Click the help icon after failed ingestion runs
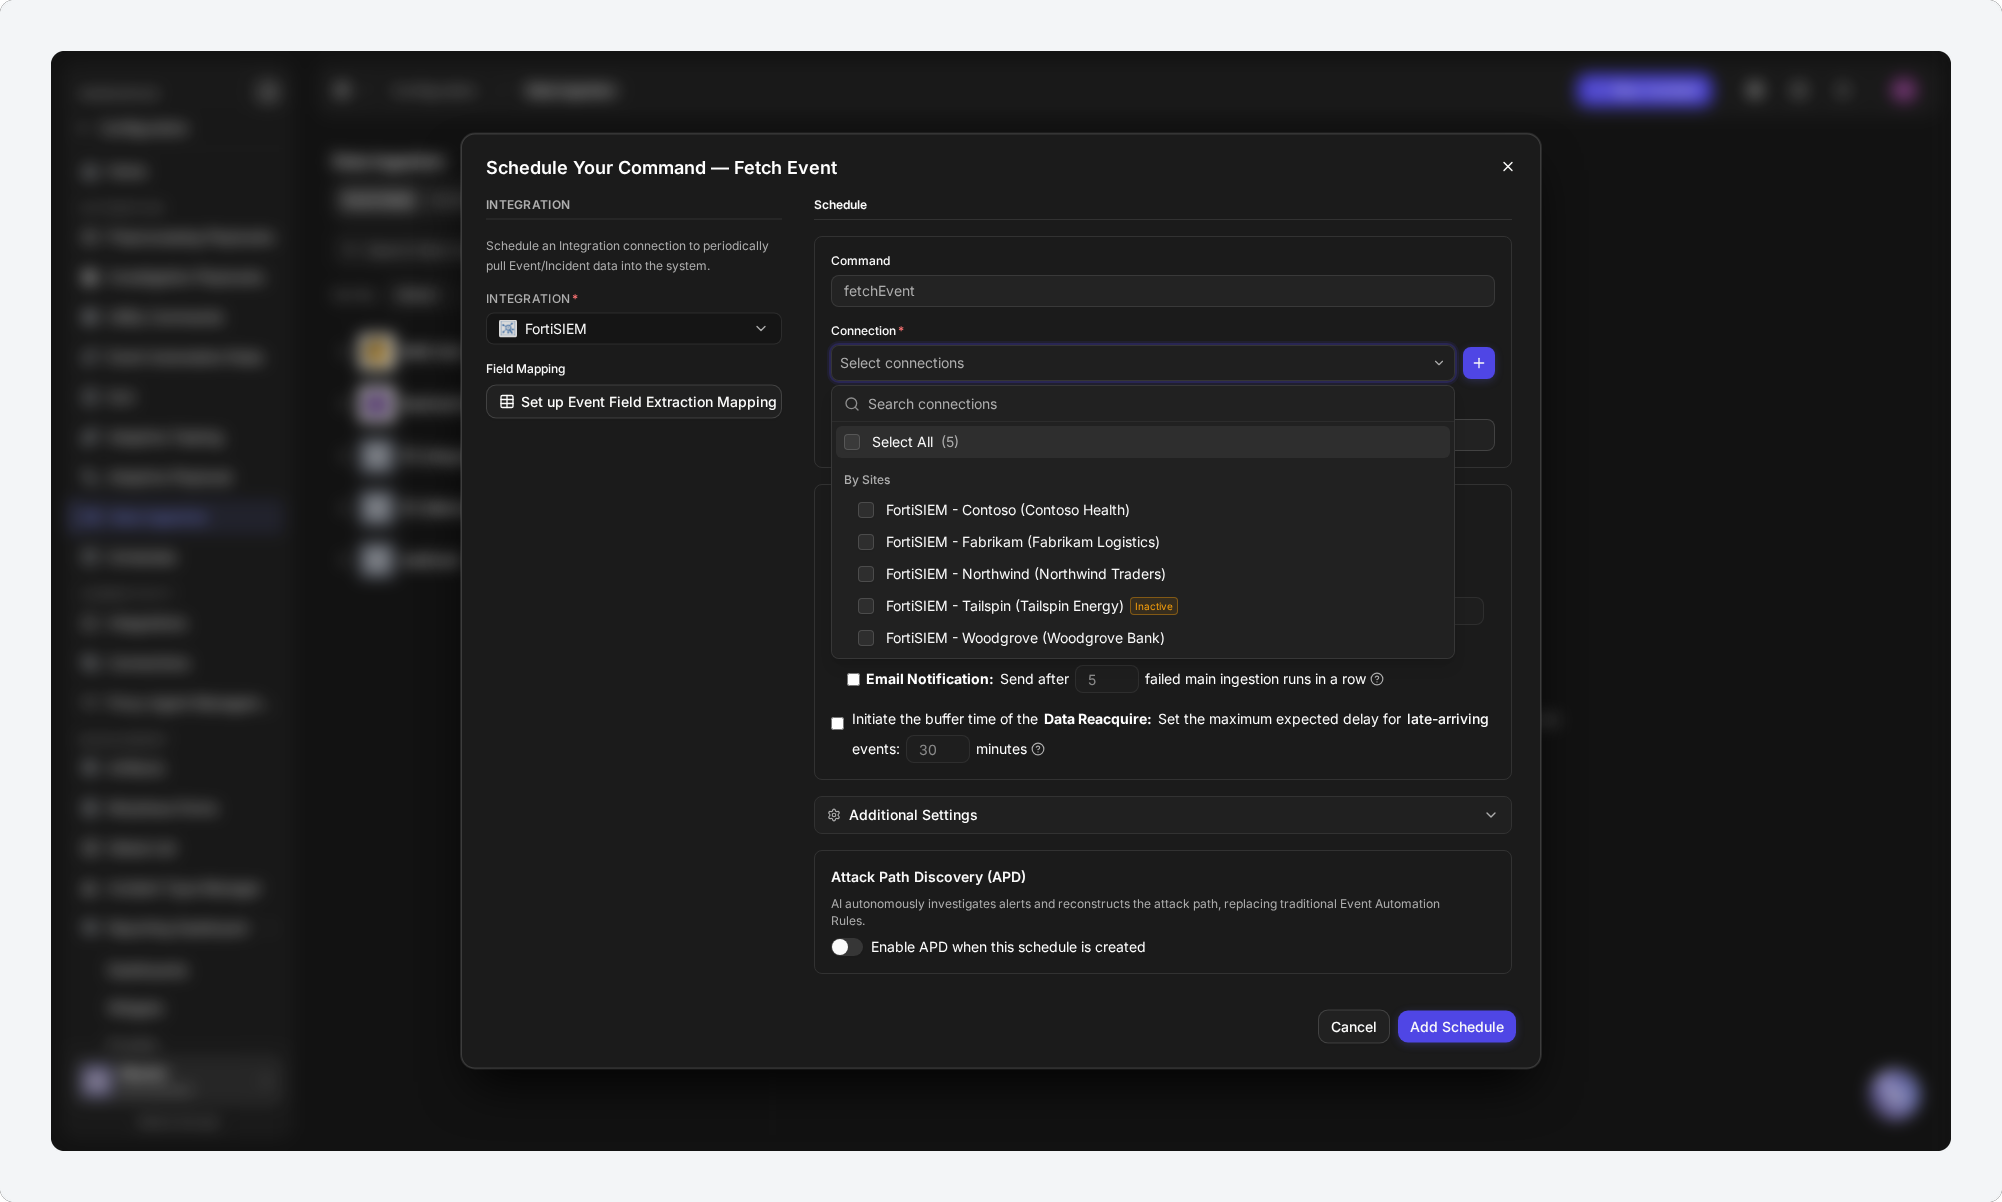This screenshot has width=2002, height=1202. (x=1377, y=679)
